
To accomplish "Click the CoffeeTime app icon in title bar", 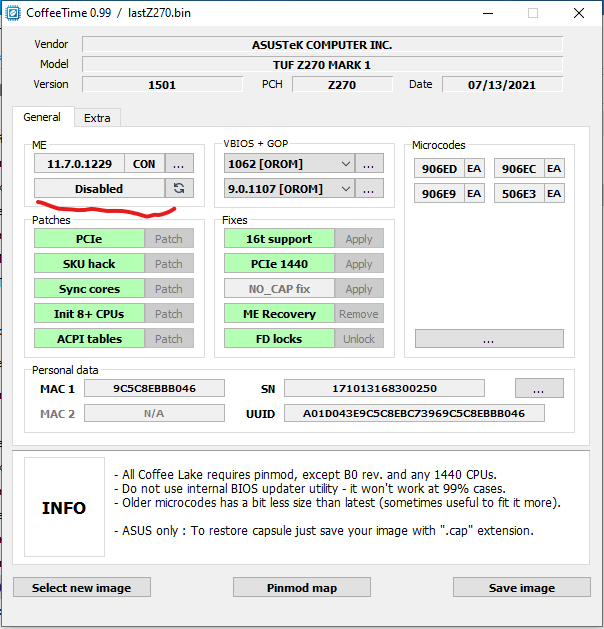I will 12,13.
